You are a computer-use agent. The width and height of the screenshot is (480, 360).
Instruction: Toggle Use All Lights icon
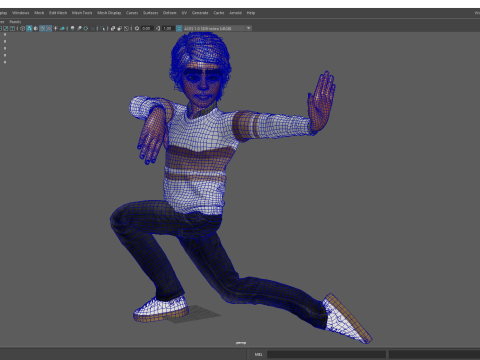(55, 28)
